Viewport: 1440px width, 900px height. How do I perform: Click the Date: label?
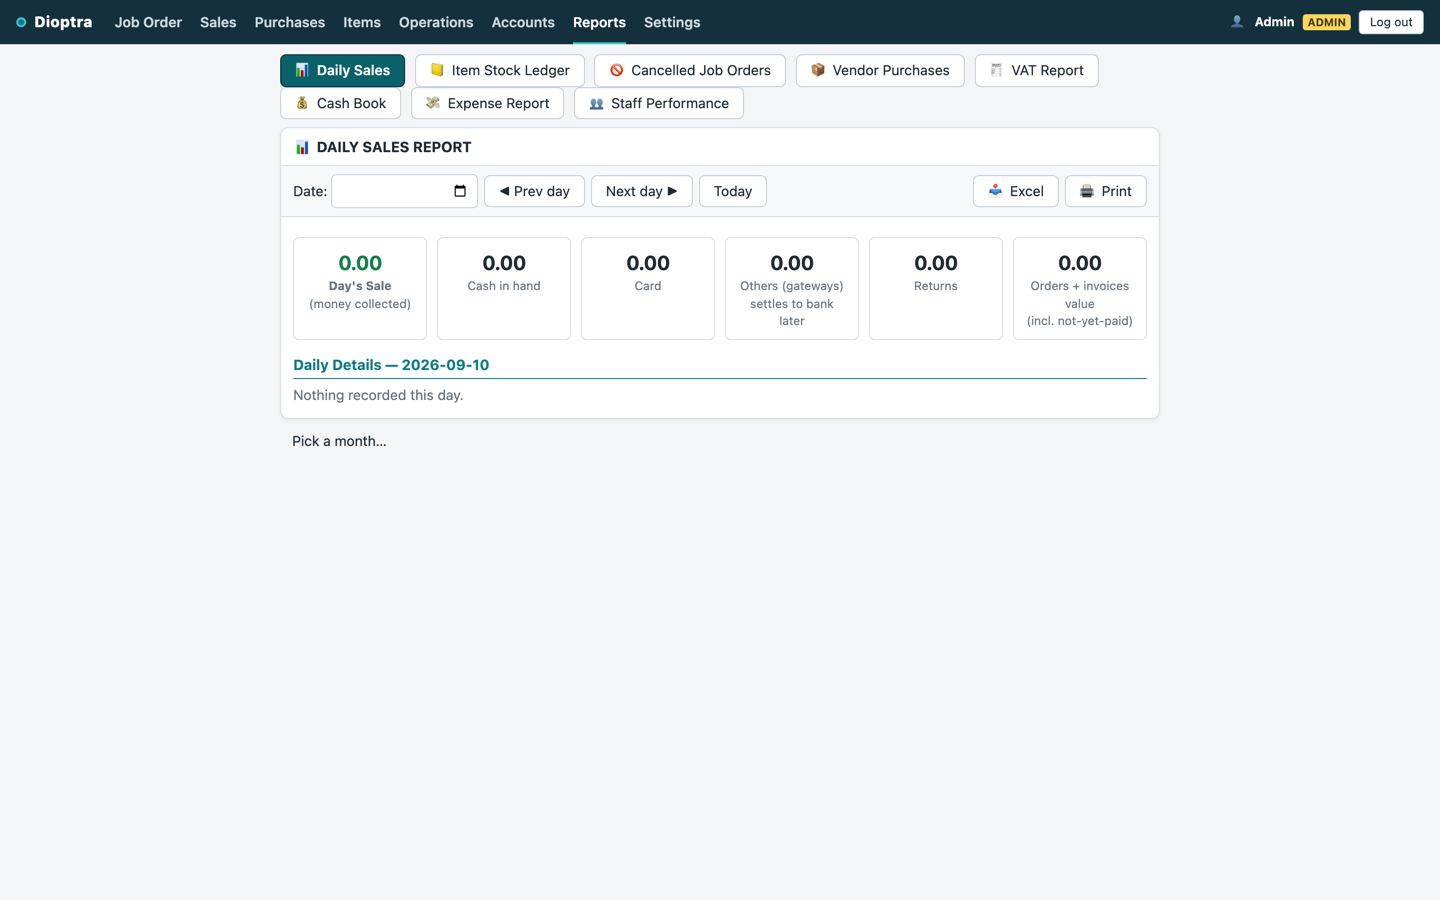(310, 191)
